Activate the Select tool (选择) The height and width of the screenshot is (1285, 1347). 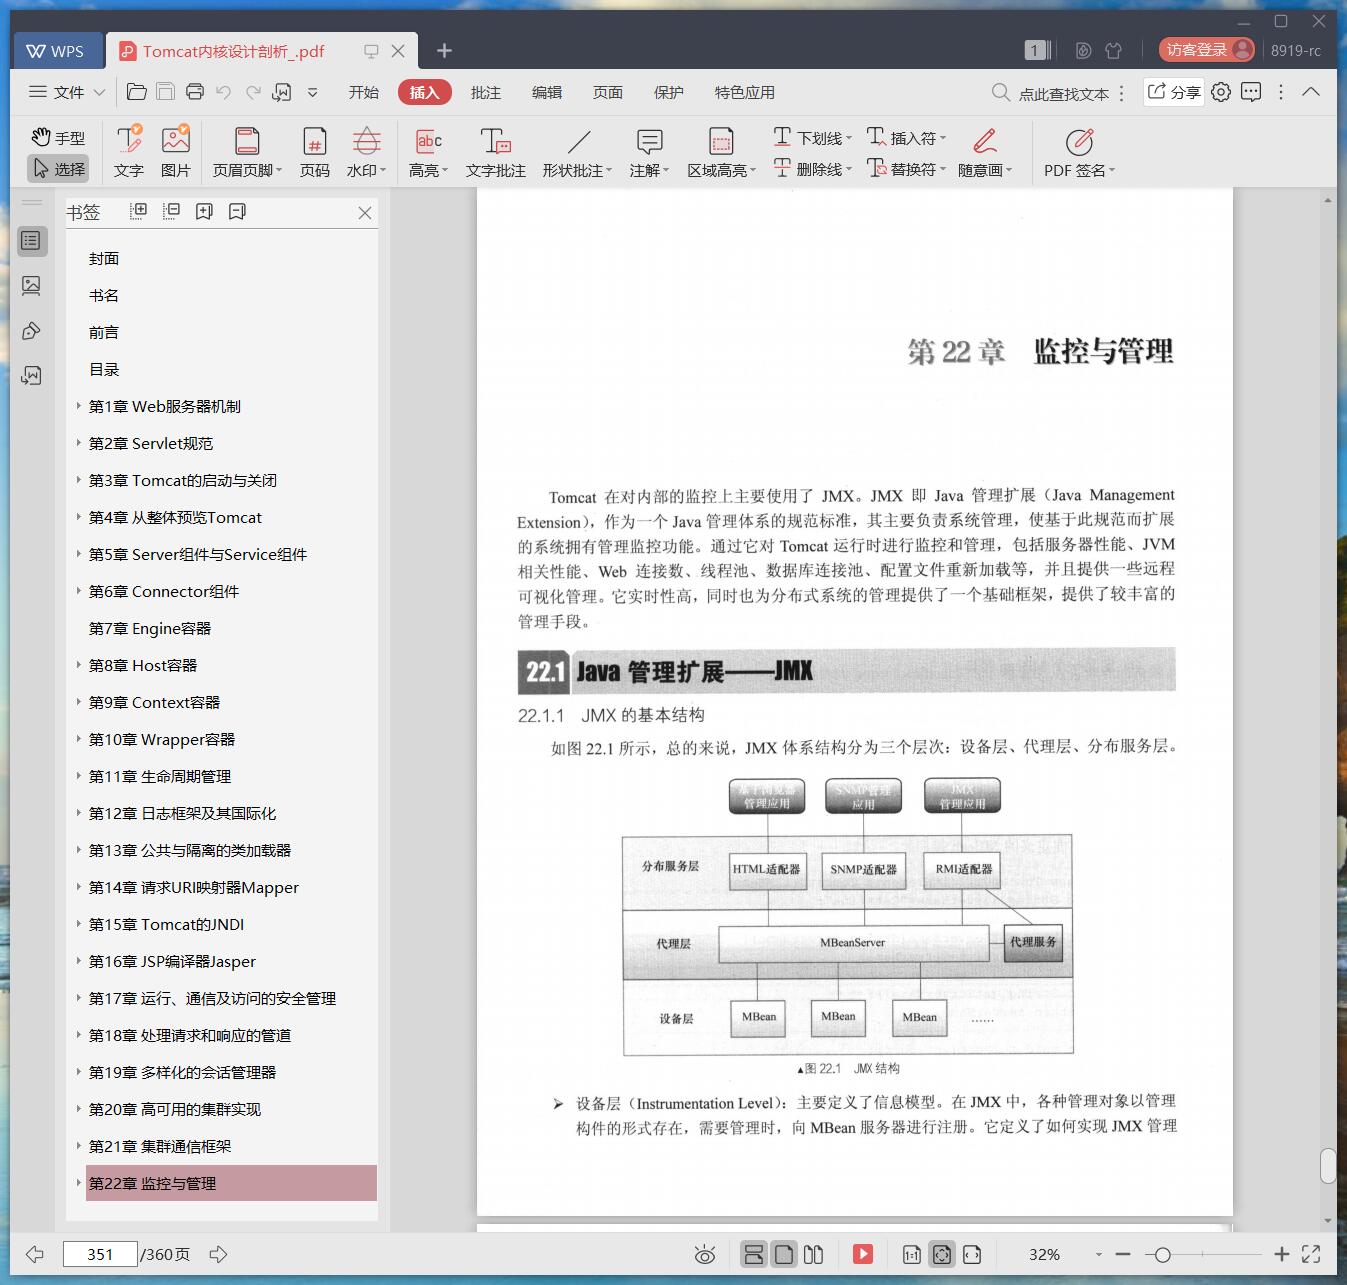coord(58,169)
